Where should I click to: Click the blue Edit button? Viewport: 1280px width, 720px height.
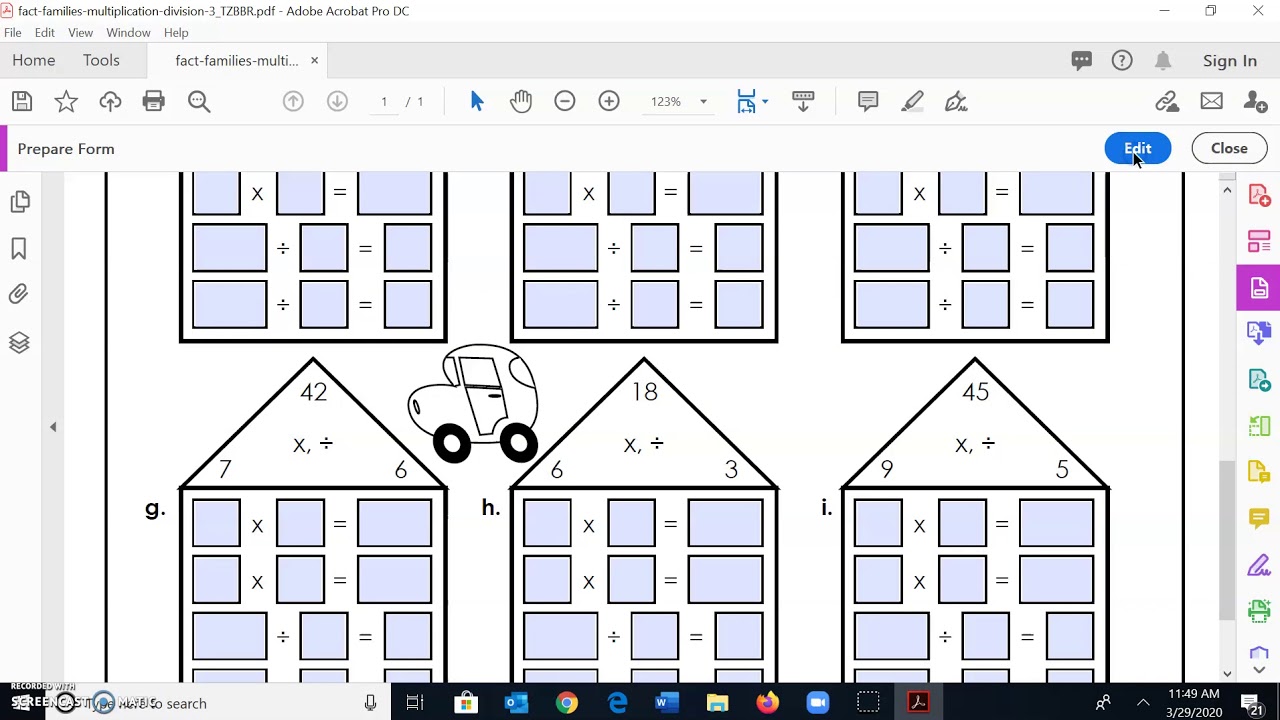1137,148
